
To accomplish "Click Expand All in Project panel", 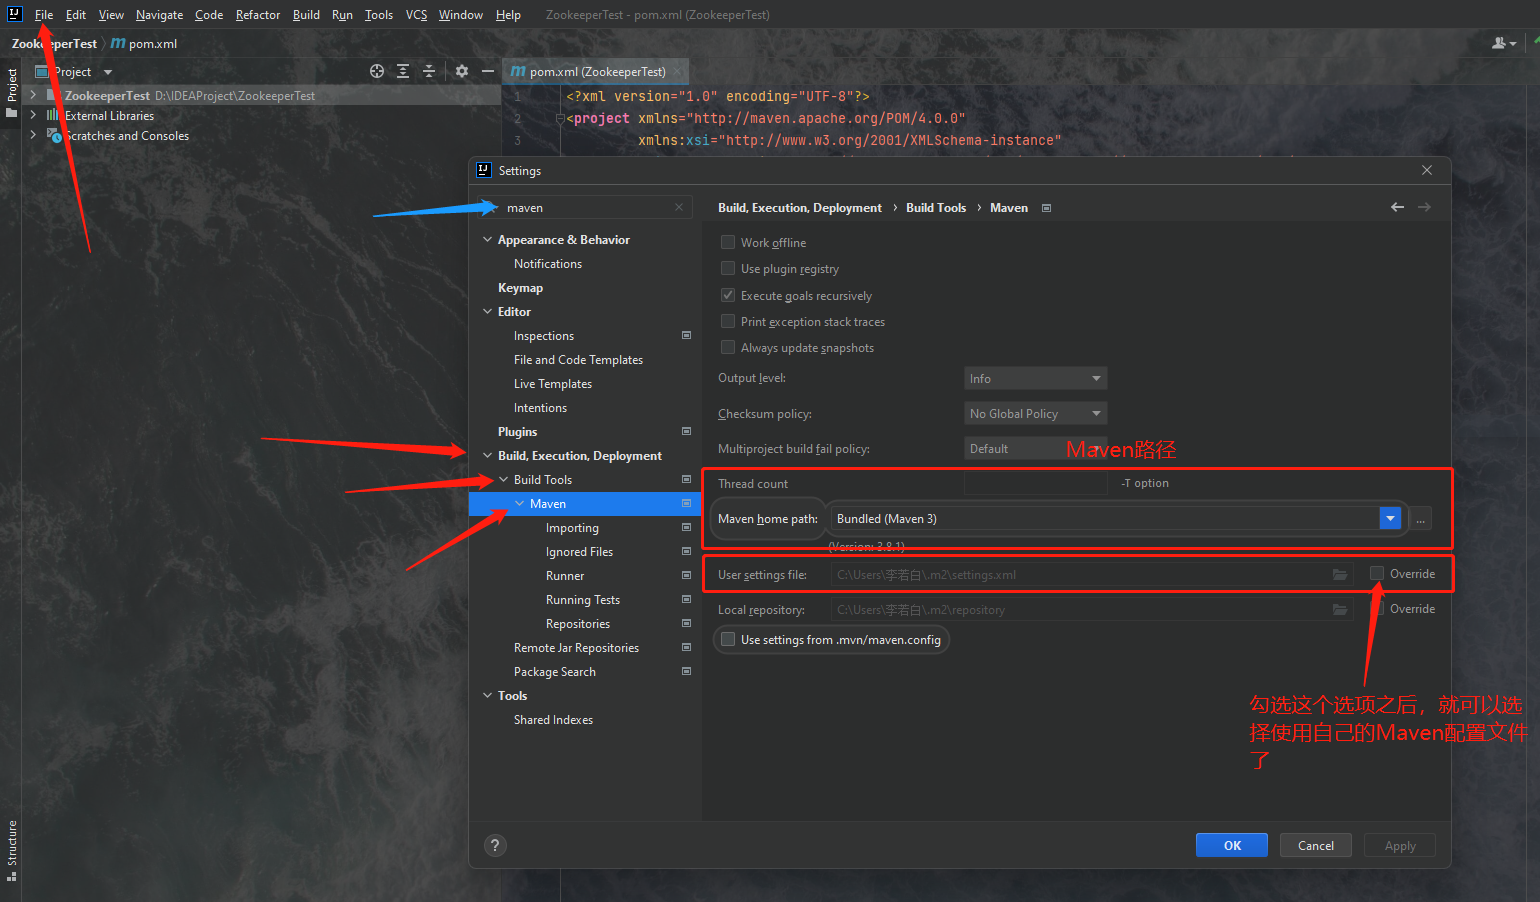I will tap(403, 71).
